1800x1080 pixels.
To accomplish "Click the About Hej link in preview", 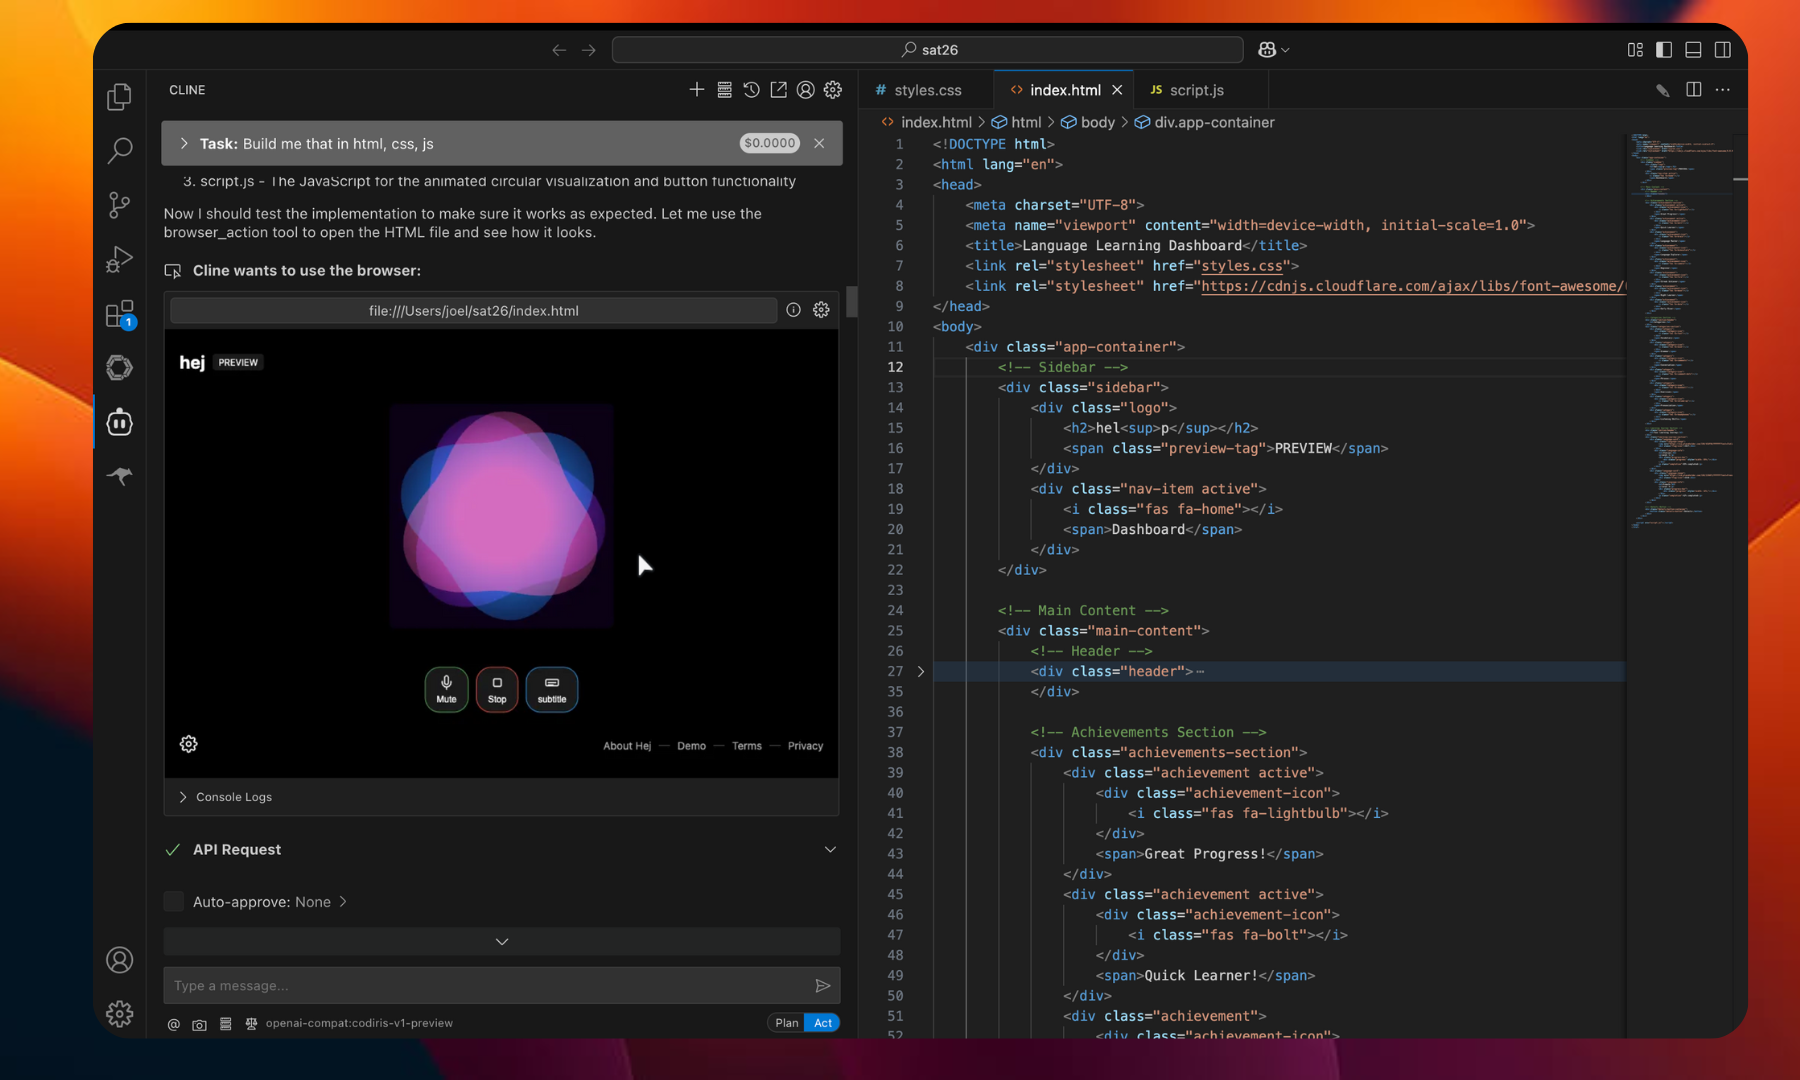I will coord(627,746).
